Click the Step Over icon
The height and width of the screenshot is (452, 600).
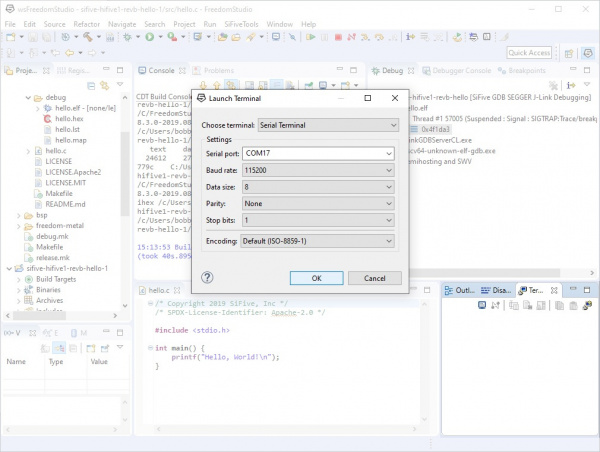click(x=379, y=37)
